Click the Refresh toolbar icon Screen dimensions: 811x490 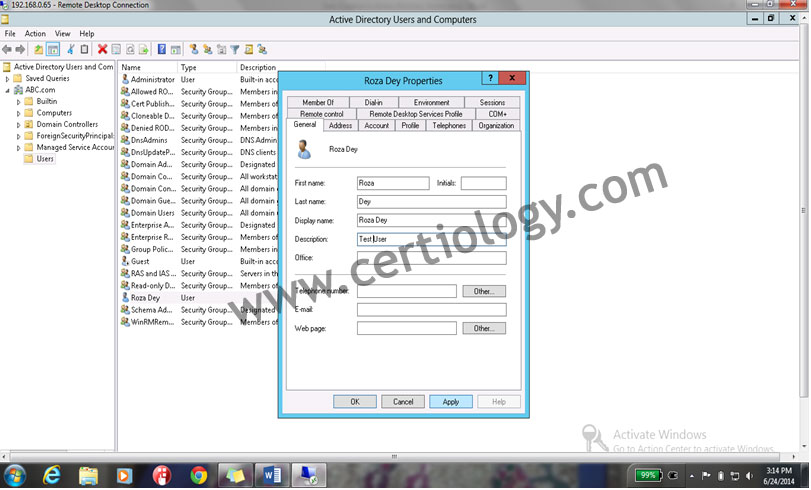(x=130, y=50)
